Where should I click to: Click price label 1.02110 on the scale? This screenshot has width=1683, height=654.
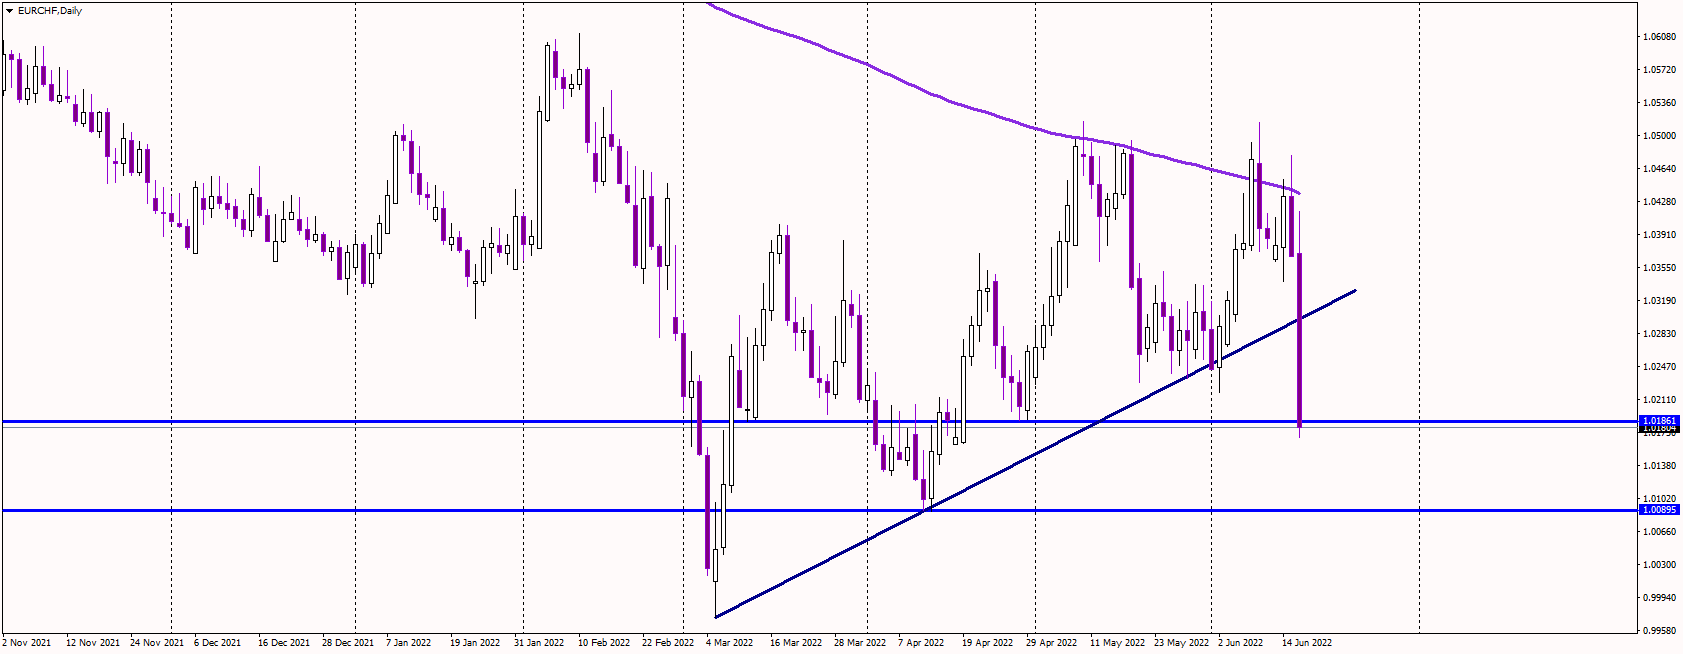(1659, 400)
